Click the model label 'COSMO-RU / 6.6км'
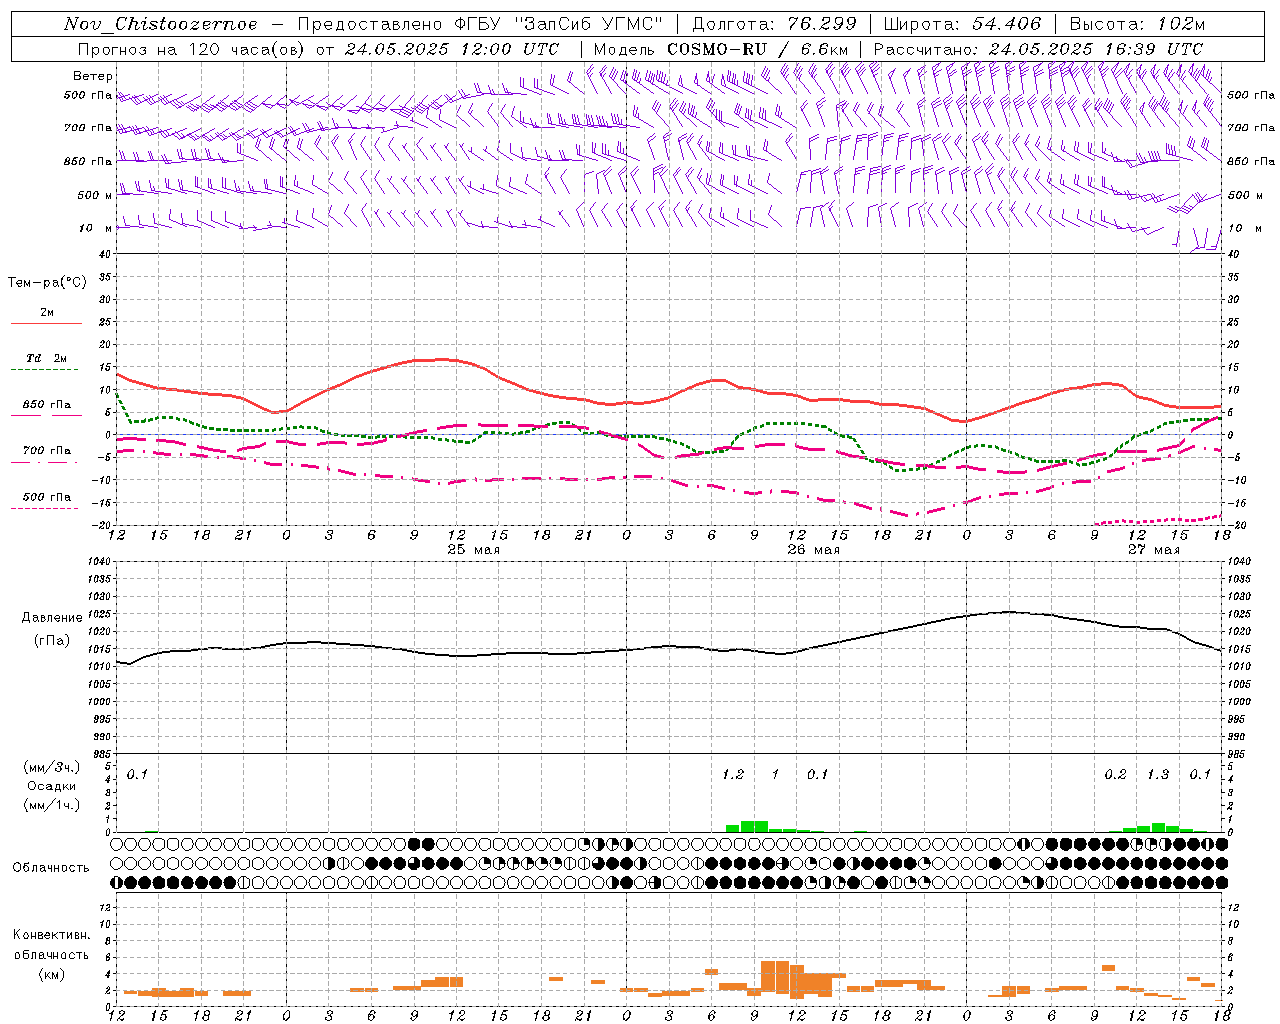This screenshot has height=1024, width=1280. 758,49
